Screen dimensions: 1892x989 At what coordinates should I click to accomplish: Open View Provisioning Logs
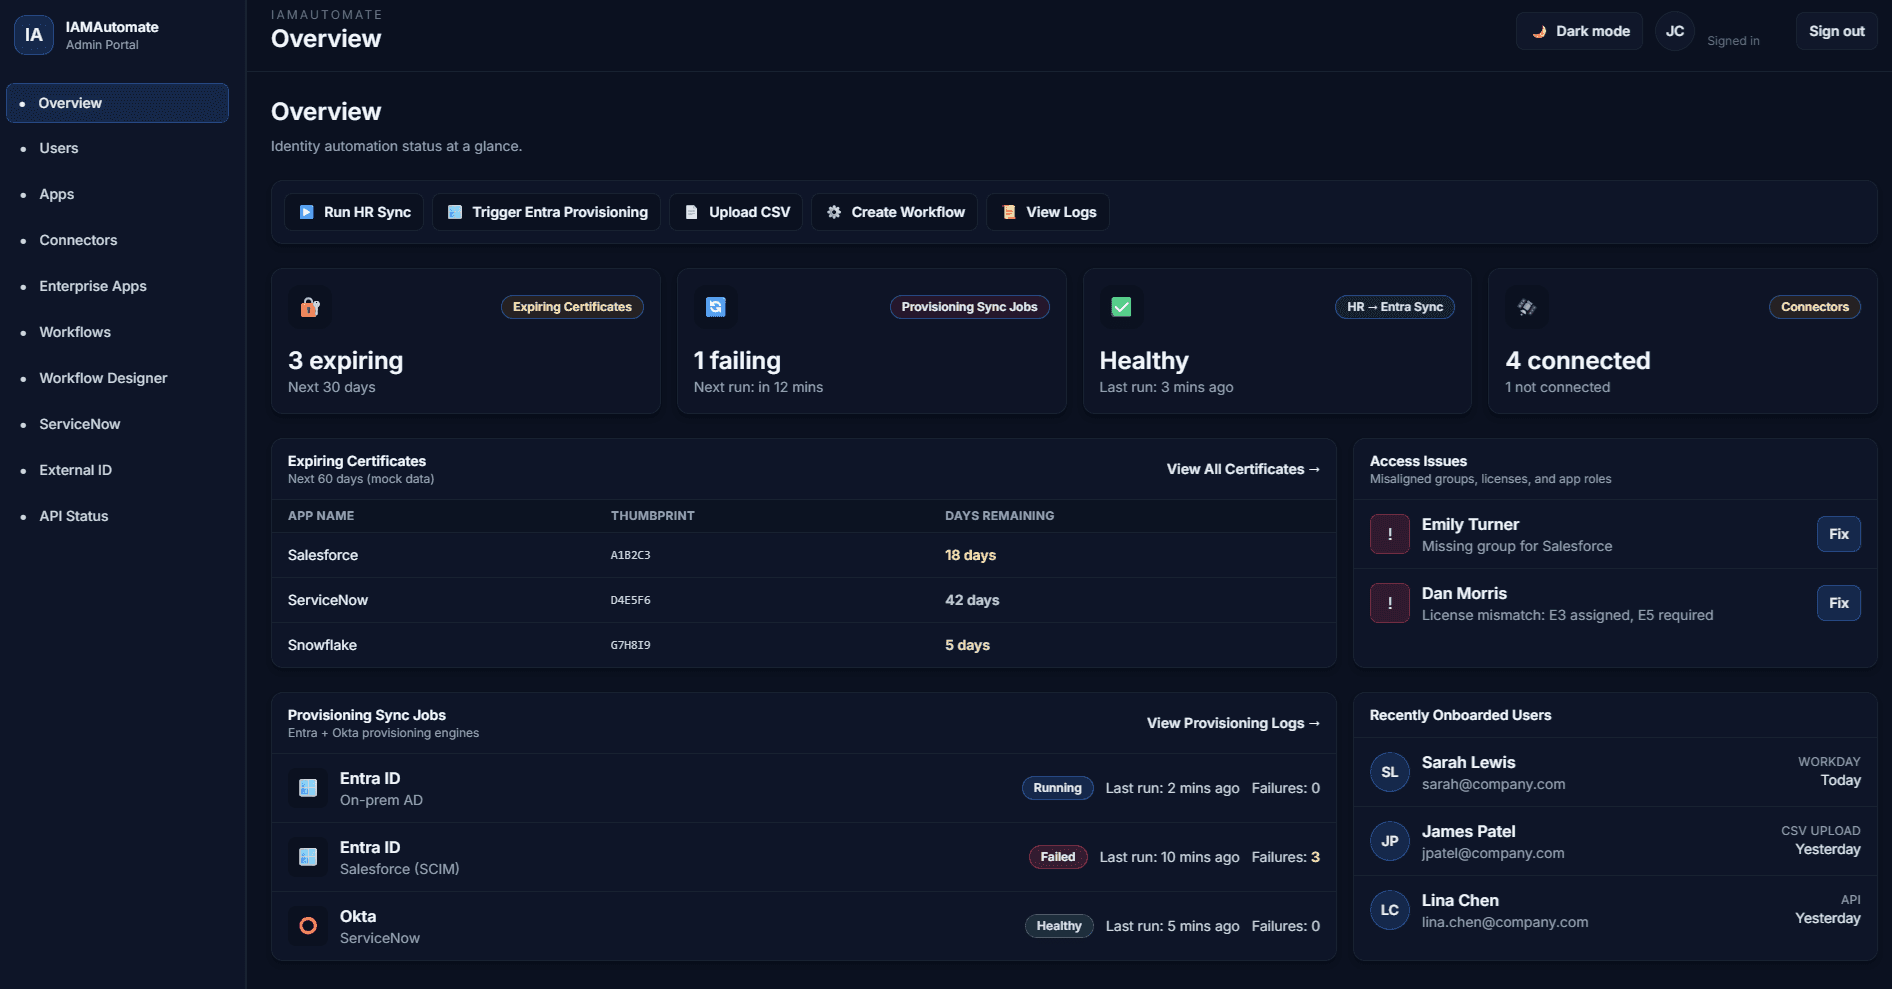(x=1232, y=722)
